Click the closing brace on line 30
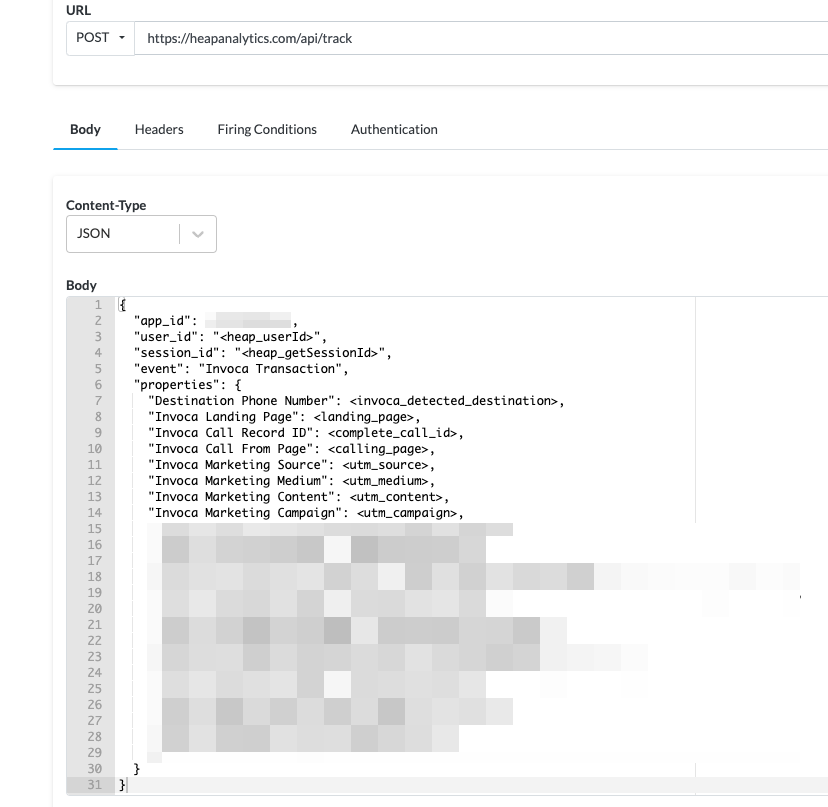Image resolution: width=828 pixels, height=807 pixels. 136,769
